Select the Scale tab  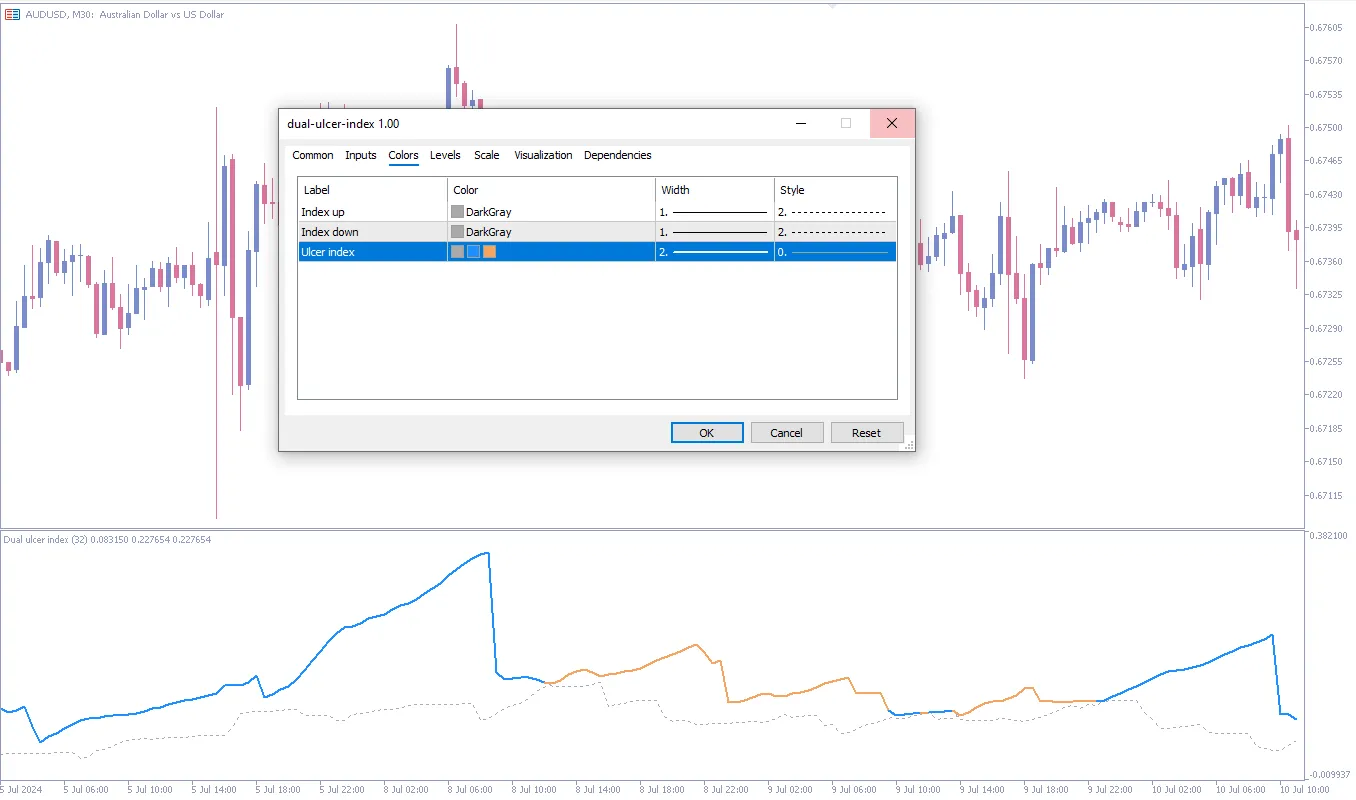(487, 155)
